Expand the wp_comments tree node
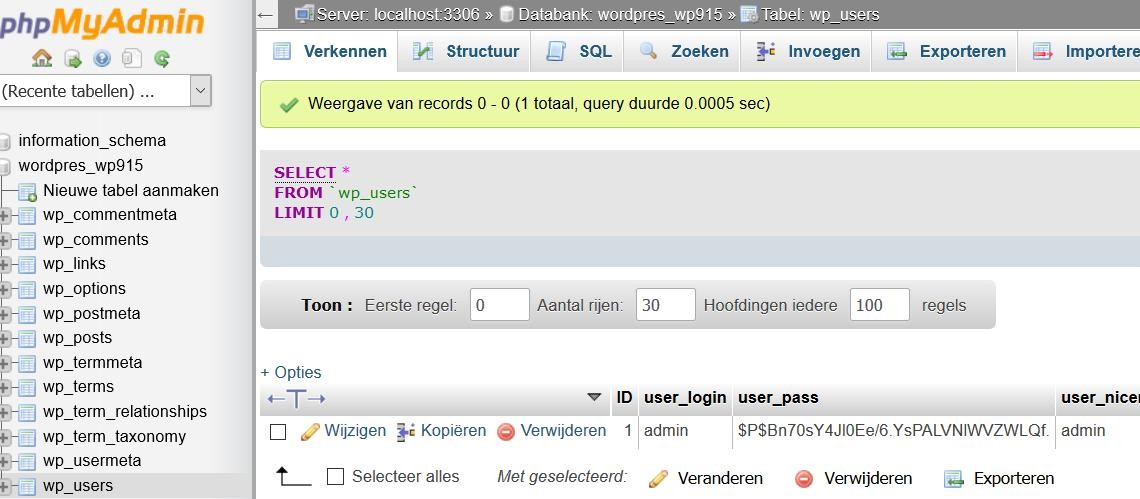1140x499 pixels. [x=5, y=240]
